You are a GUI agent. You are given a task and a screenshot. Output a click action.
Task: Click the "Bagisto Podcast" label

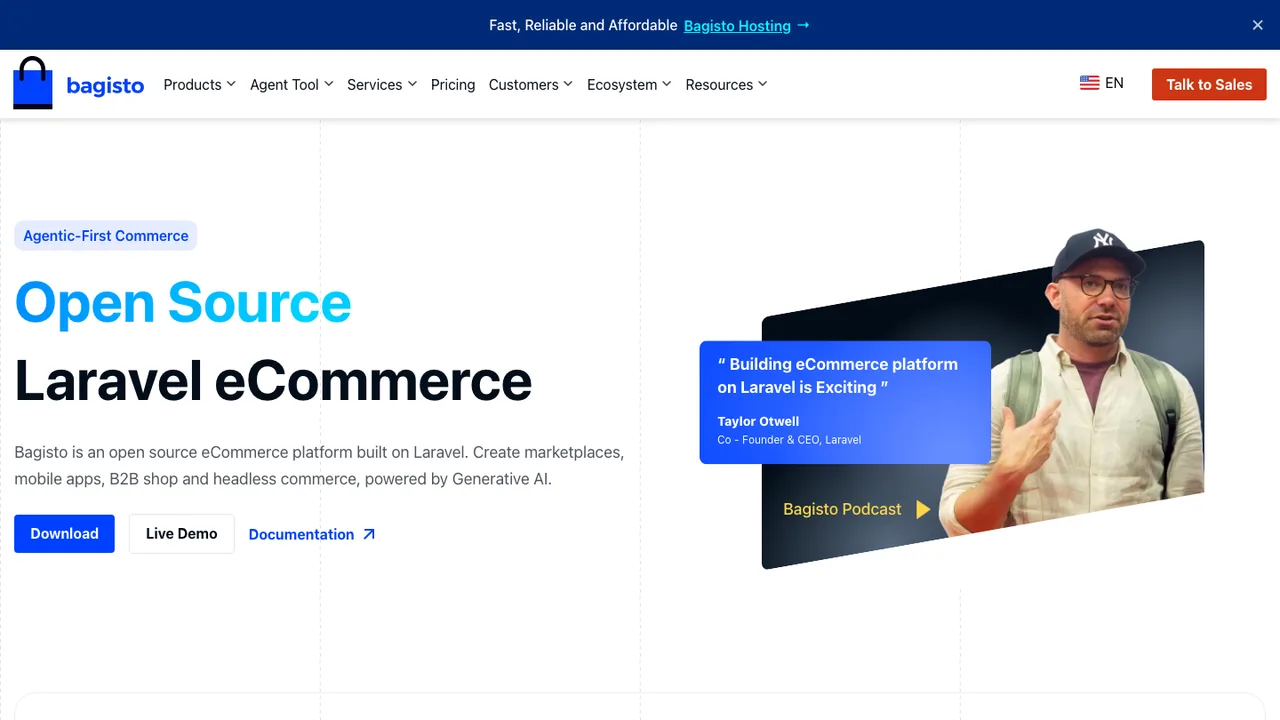(x=842, y=509)
